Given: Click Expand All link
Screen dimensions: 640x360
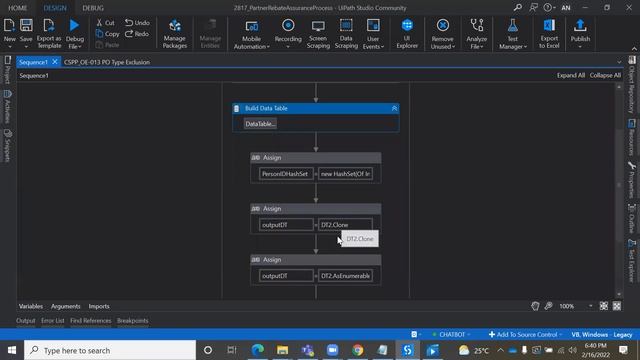Looking at the screenshot, I should (571, 75).
